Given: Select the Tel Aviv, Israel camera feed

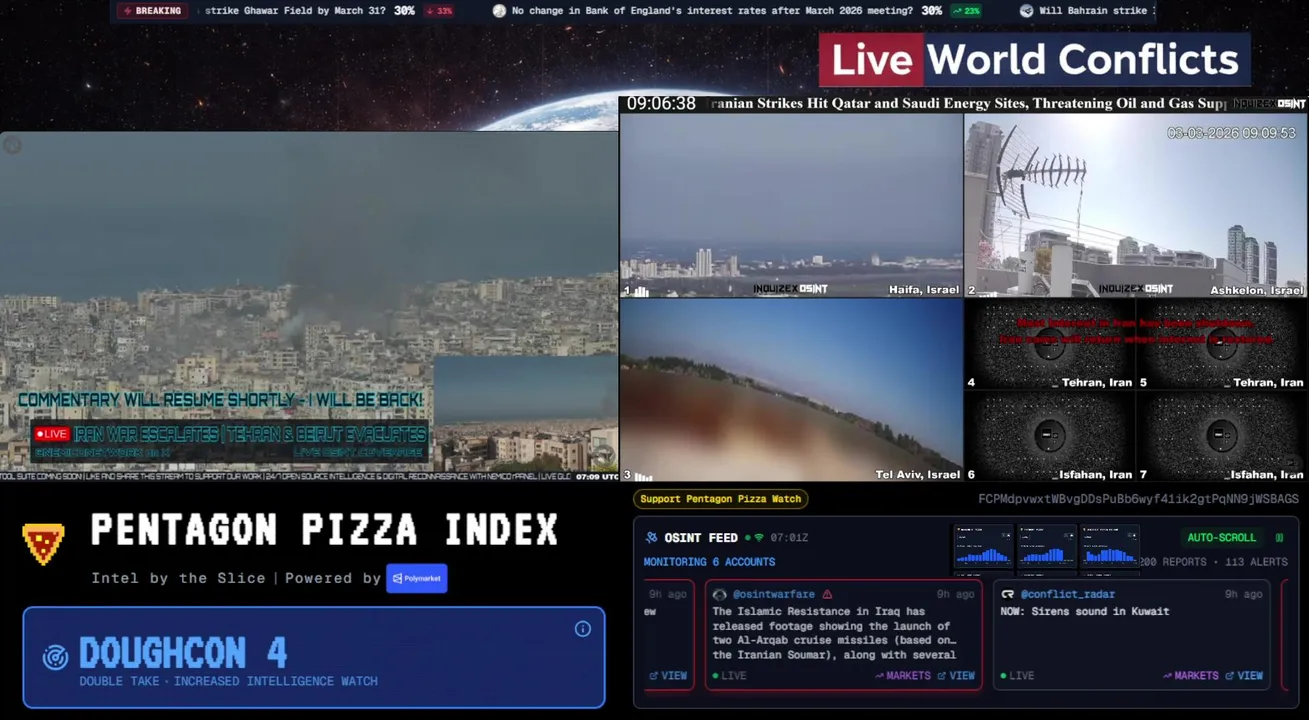Looking at the screenshot, I should pyautogui.click(x=791, y=391).
